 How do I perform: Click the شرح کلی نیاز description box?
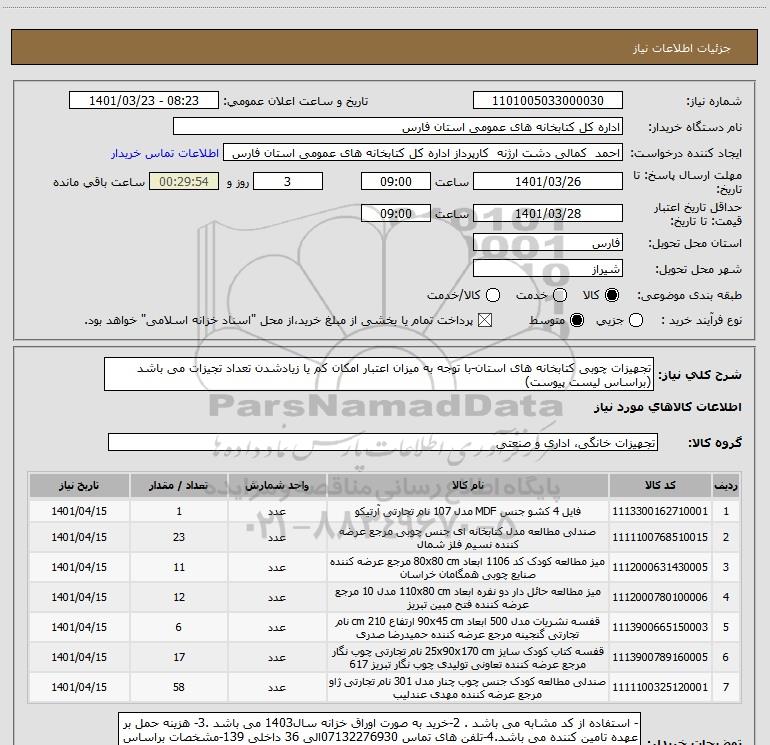point(379,375)
